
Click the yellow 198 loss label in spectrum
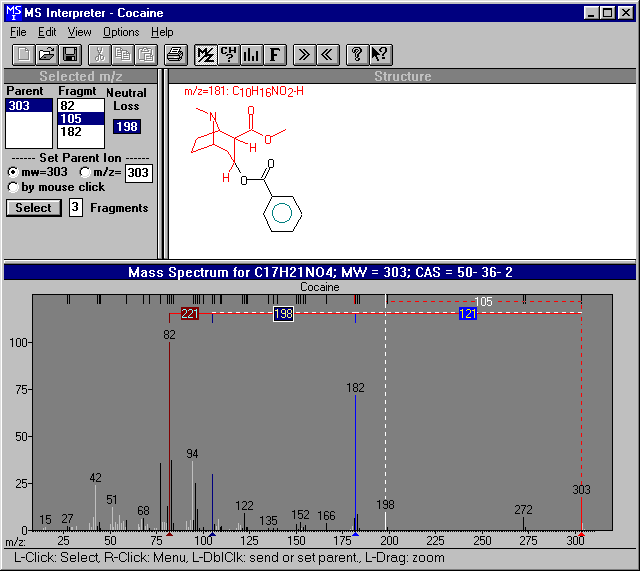click(283, 314)
